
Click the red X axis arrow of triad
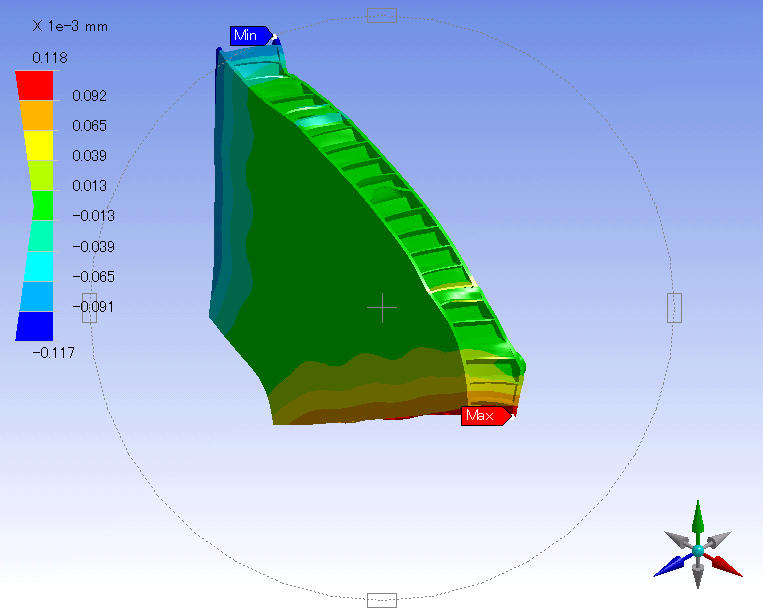(x=725, y=565)
